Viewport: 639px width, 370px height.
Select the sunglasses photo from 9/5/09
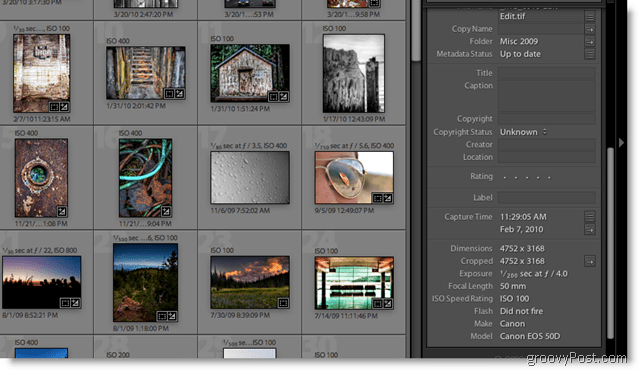click(354, 178)
